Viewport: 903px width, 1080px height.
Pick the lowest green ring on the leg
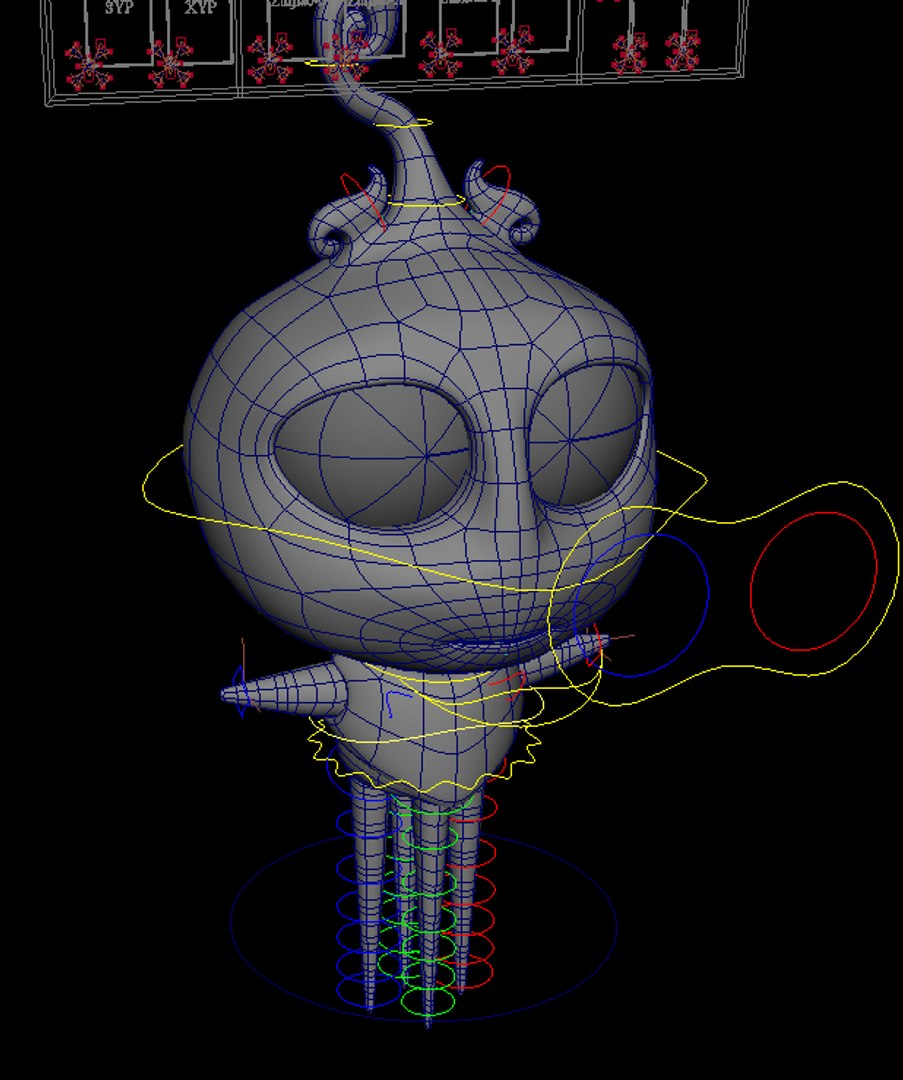point(427,1003)
